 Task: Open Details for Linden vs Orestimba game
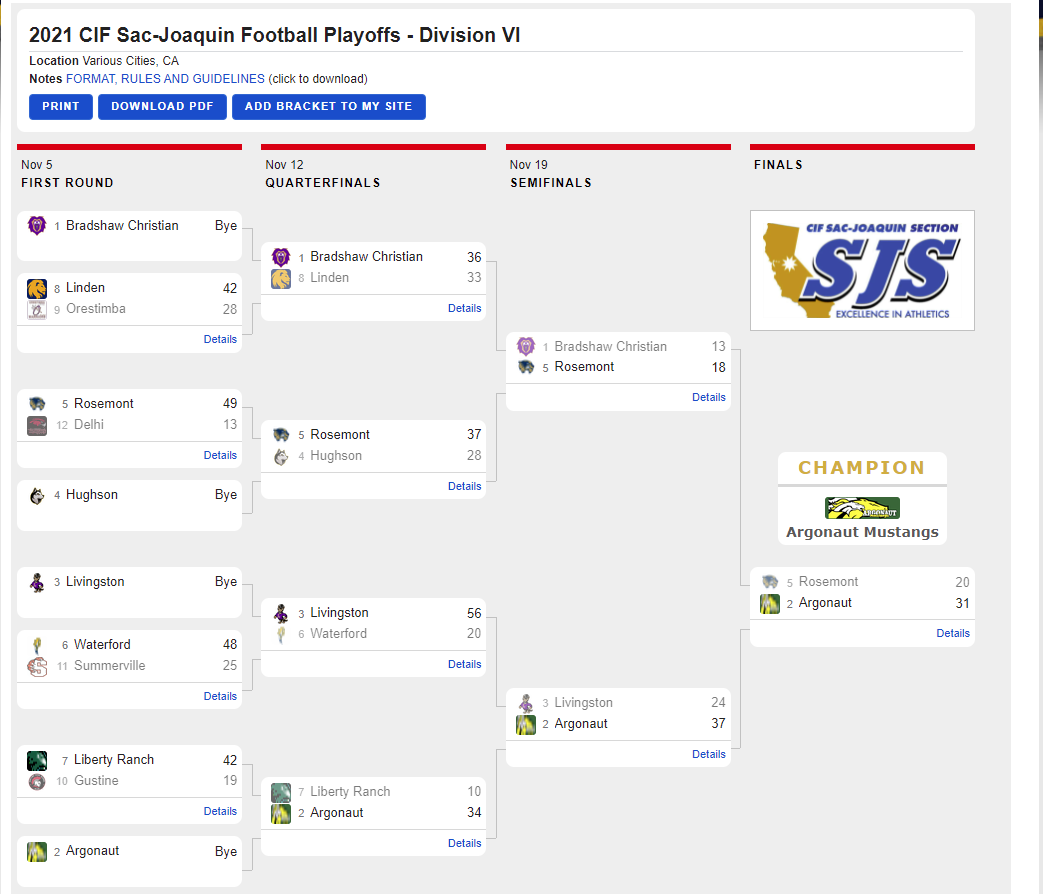[220, 339]
